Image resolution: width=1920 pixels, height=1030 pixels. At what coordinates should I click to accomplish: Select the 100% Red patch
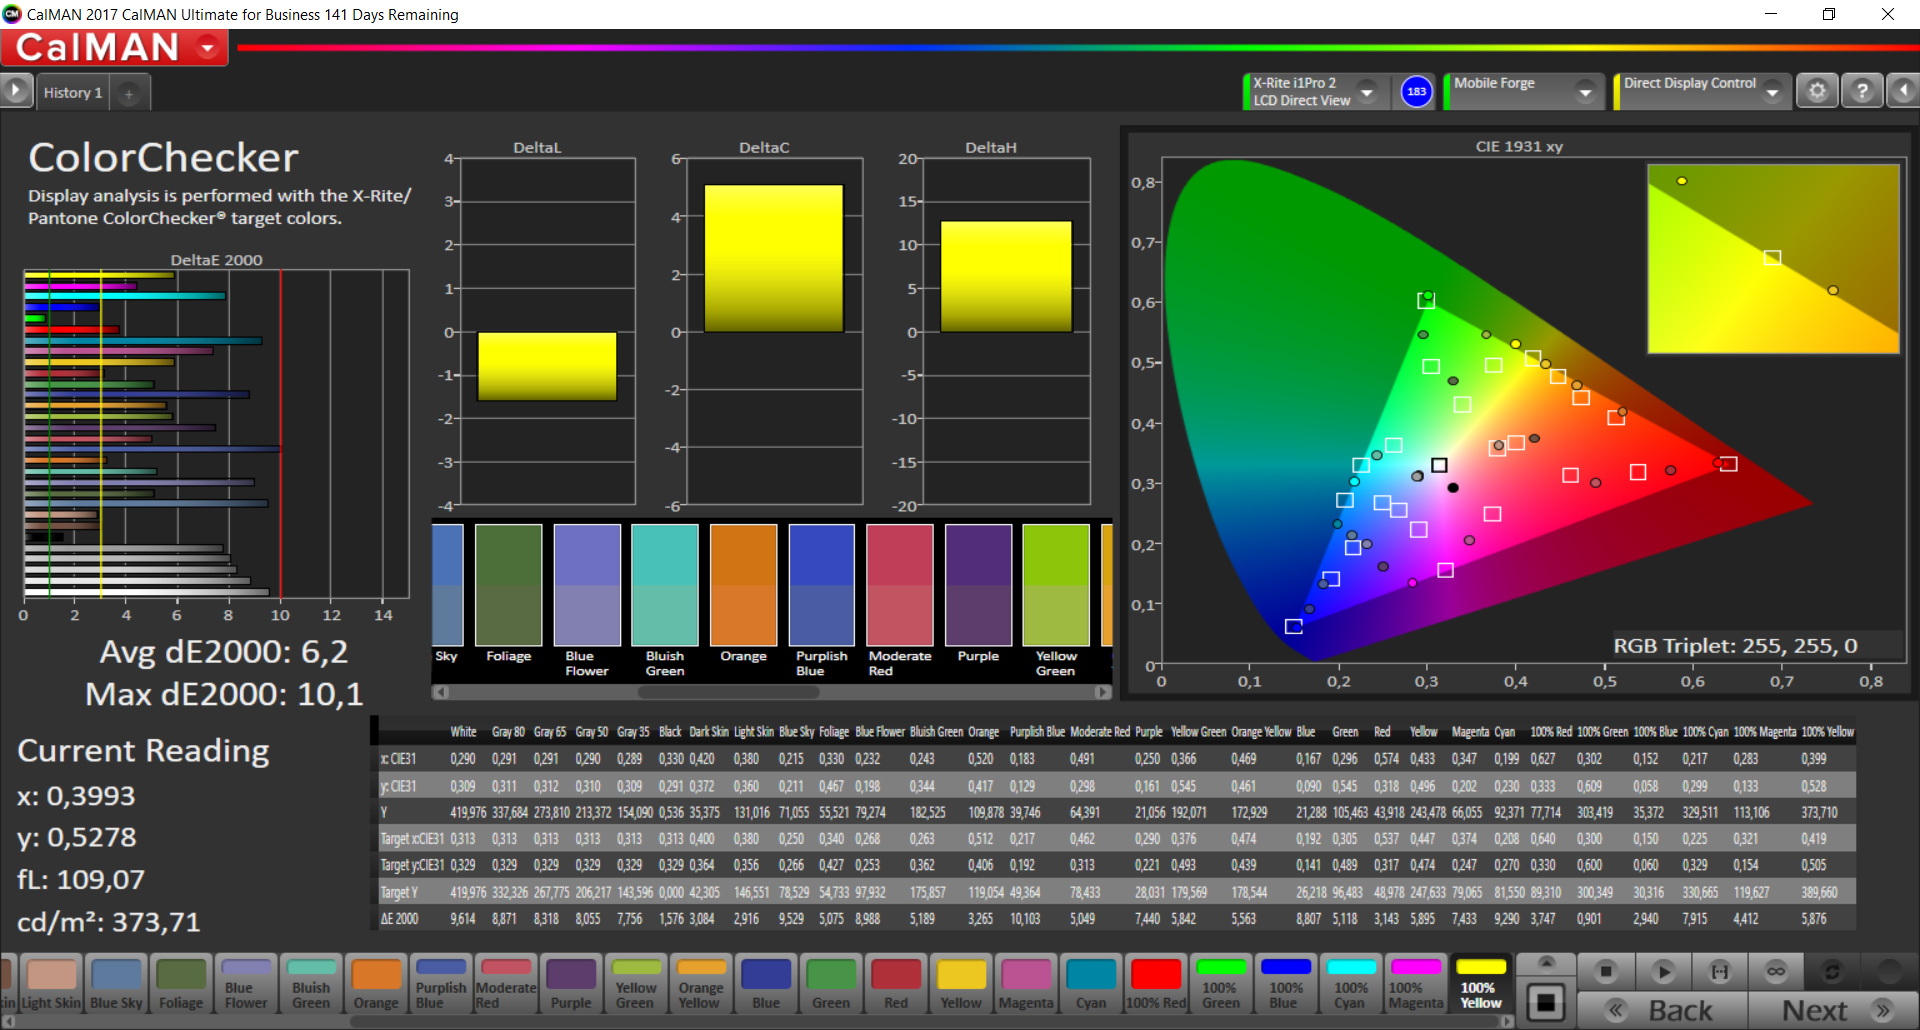pyautogui.click(x=1156, y=984)
